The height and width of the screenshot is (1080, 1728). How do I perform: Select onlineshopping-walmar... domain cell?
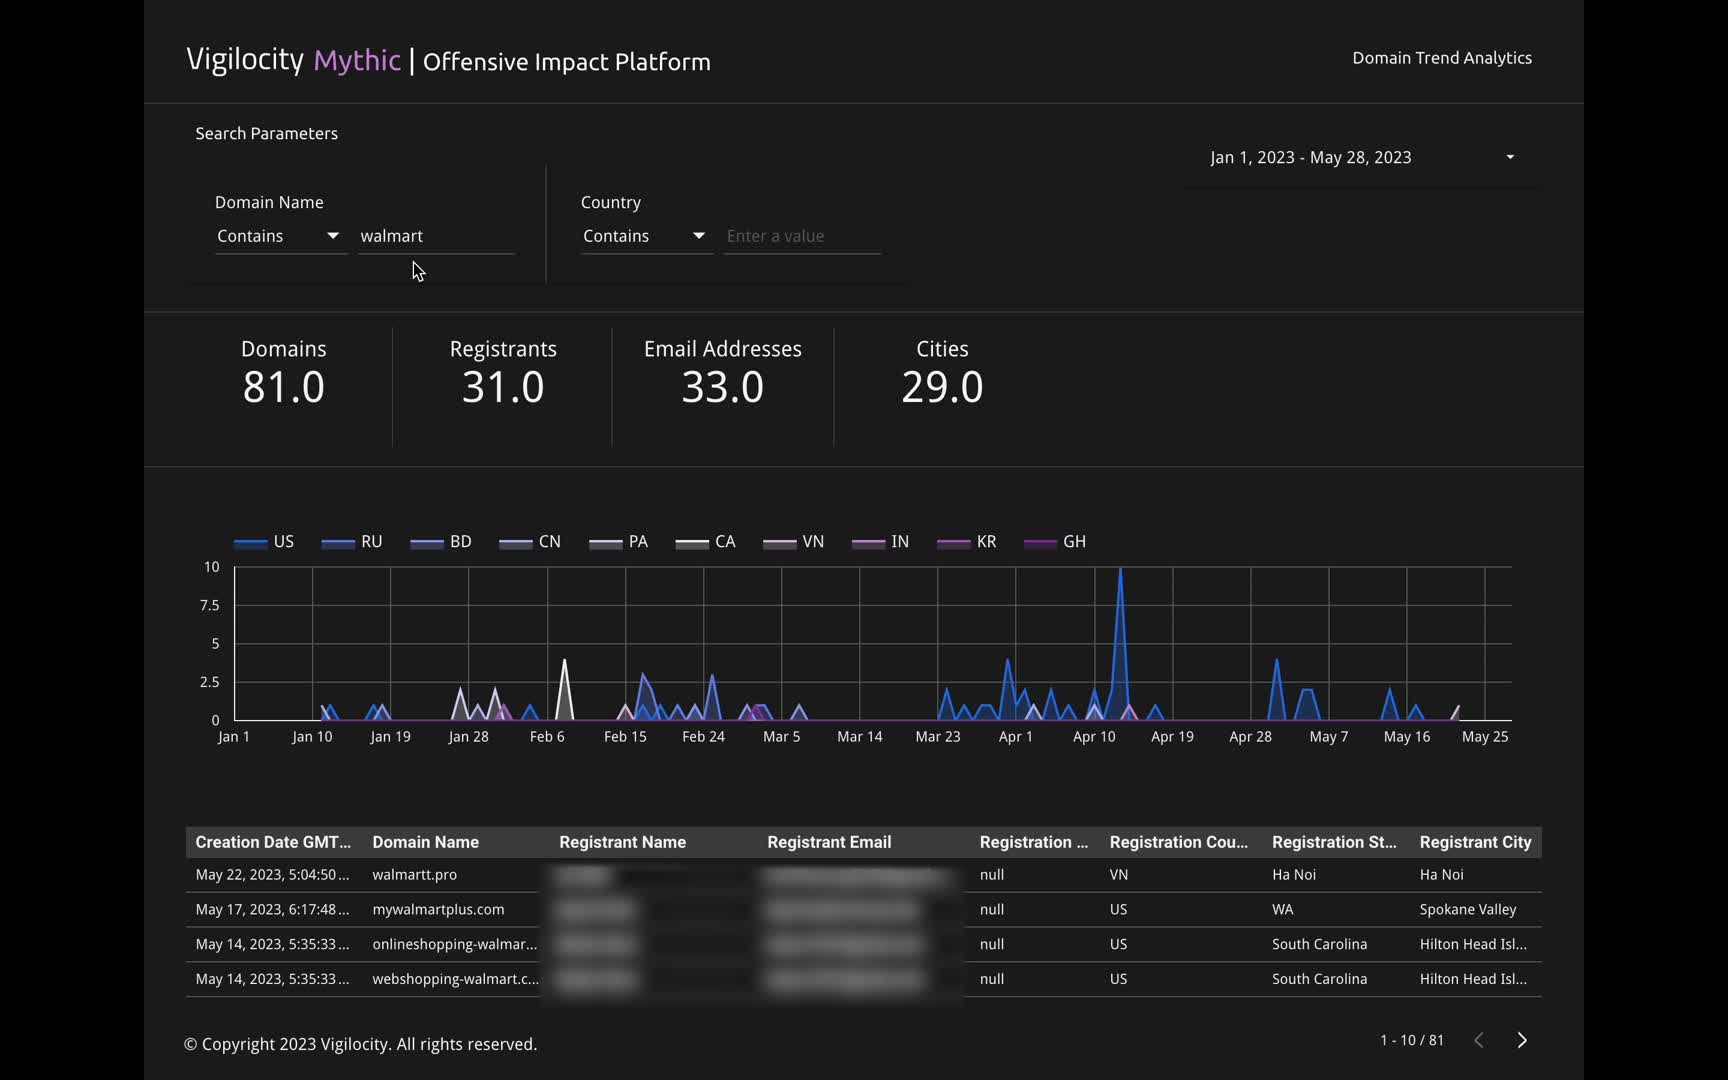coord(454,945)
